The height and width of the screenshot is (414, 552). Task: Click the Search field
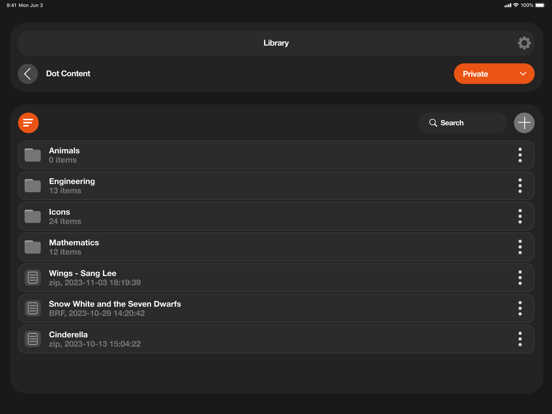(x=463, y=123)
